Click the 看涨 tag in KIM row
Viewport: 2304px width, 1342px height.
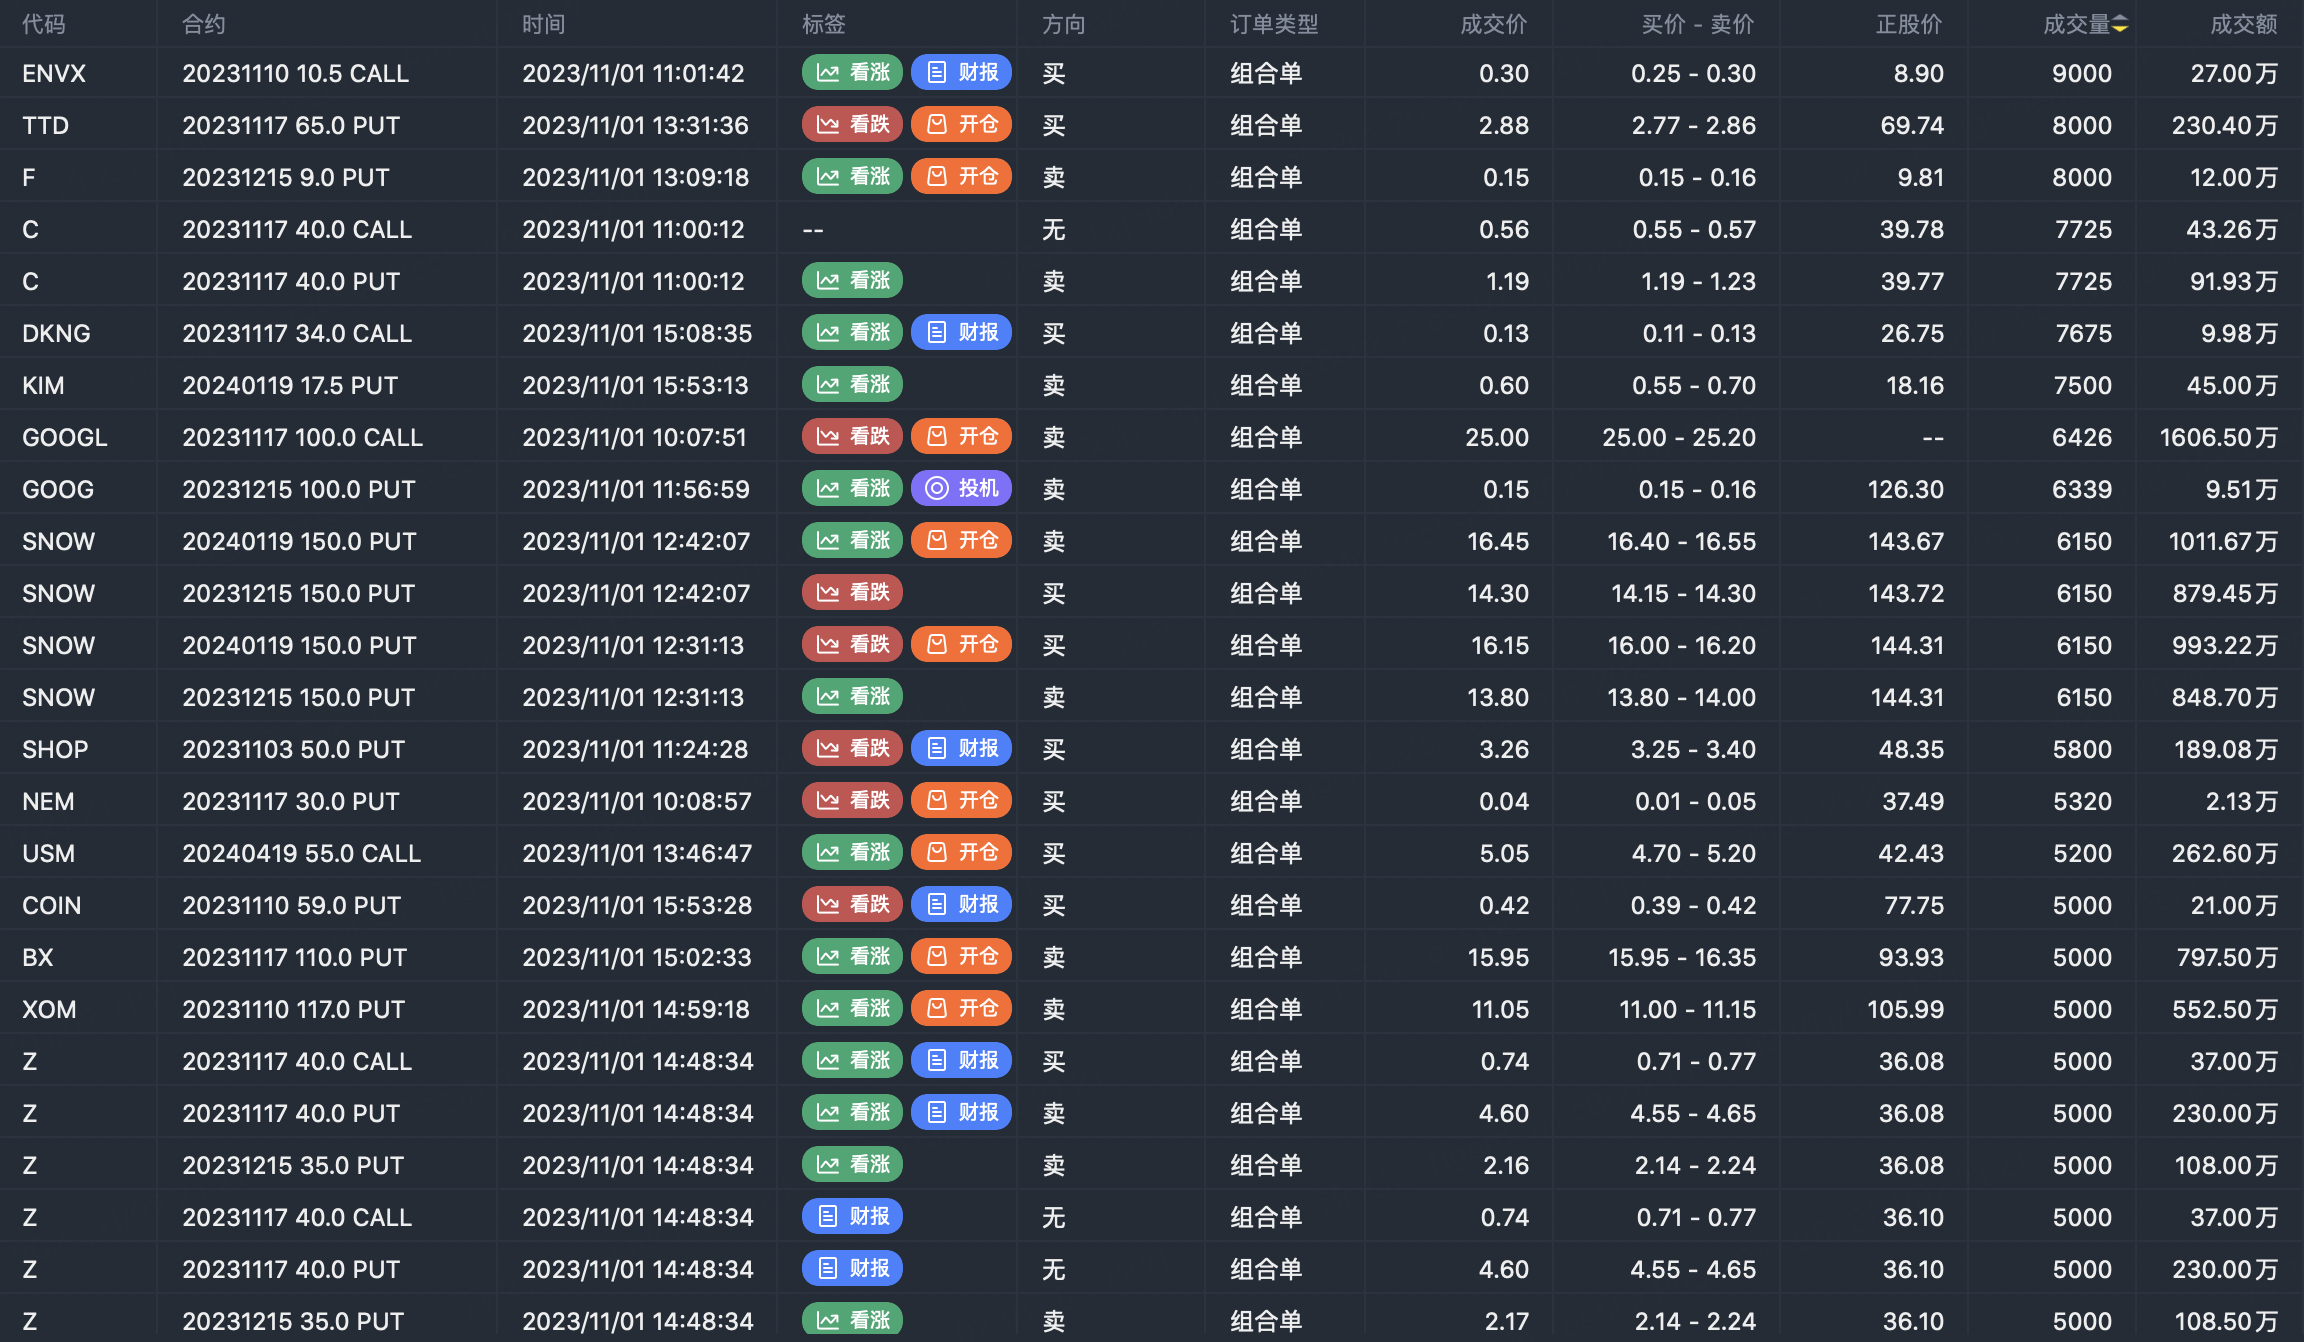pyautogui.click(x=852, y=384)
